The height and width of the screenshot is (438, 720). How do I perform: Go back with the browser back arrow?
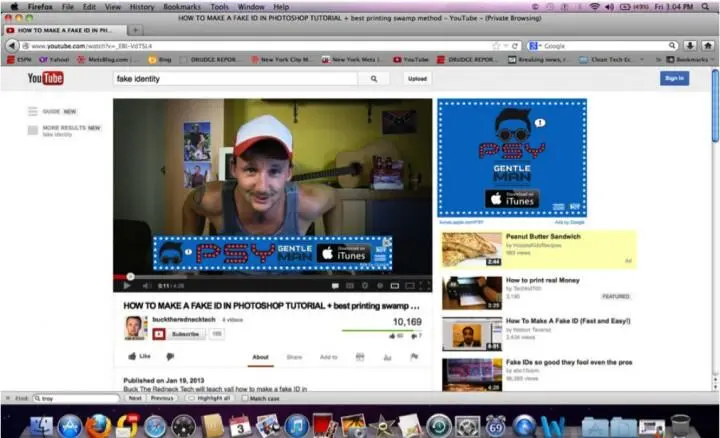pyautogui.click(x=12, y=45)
